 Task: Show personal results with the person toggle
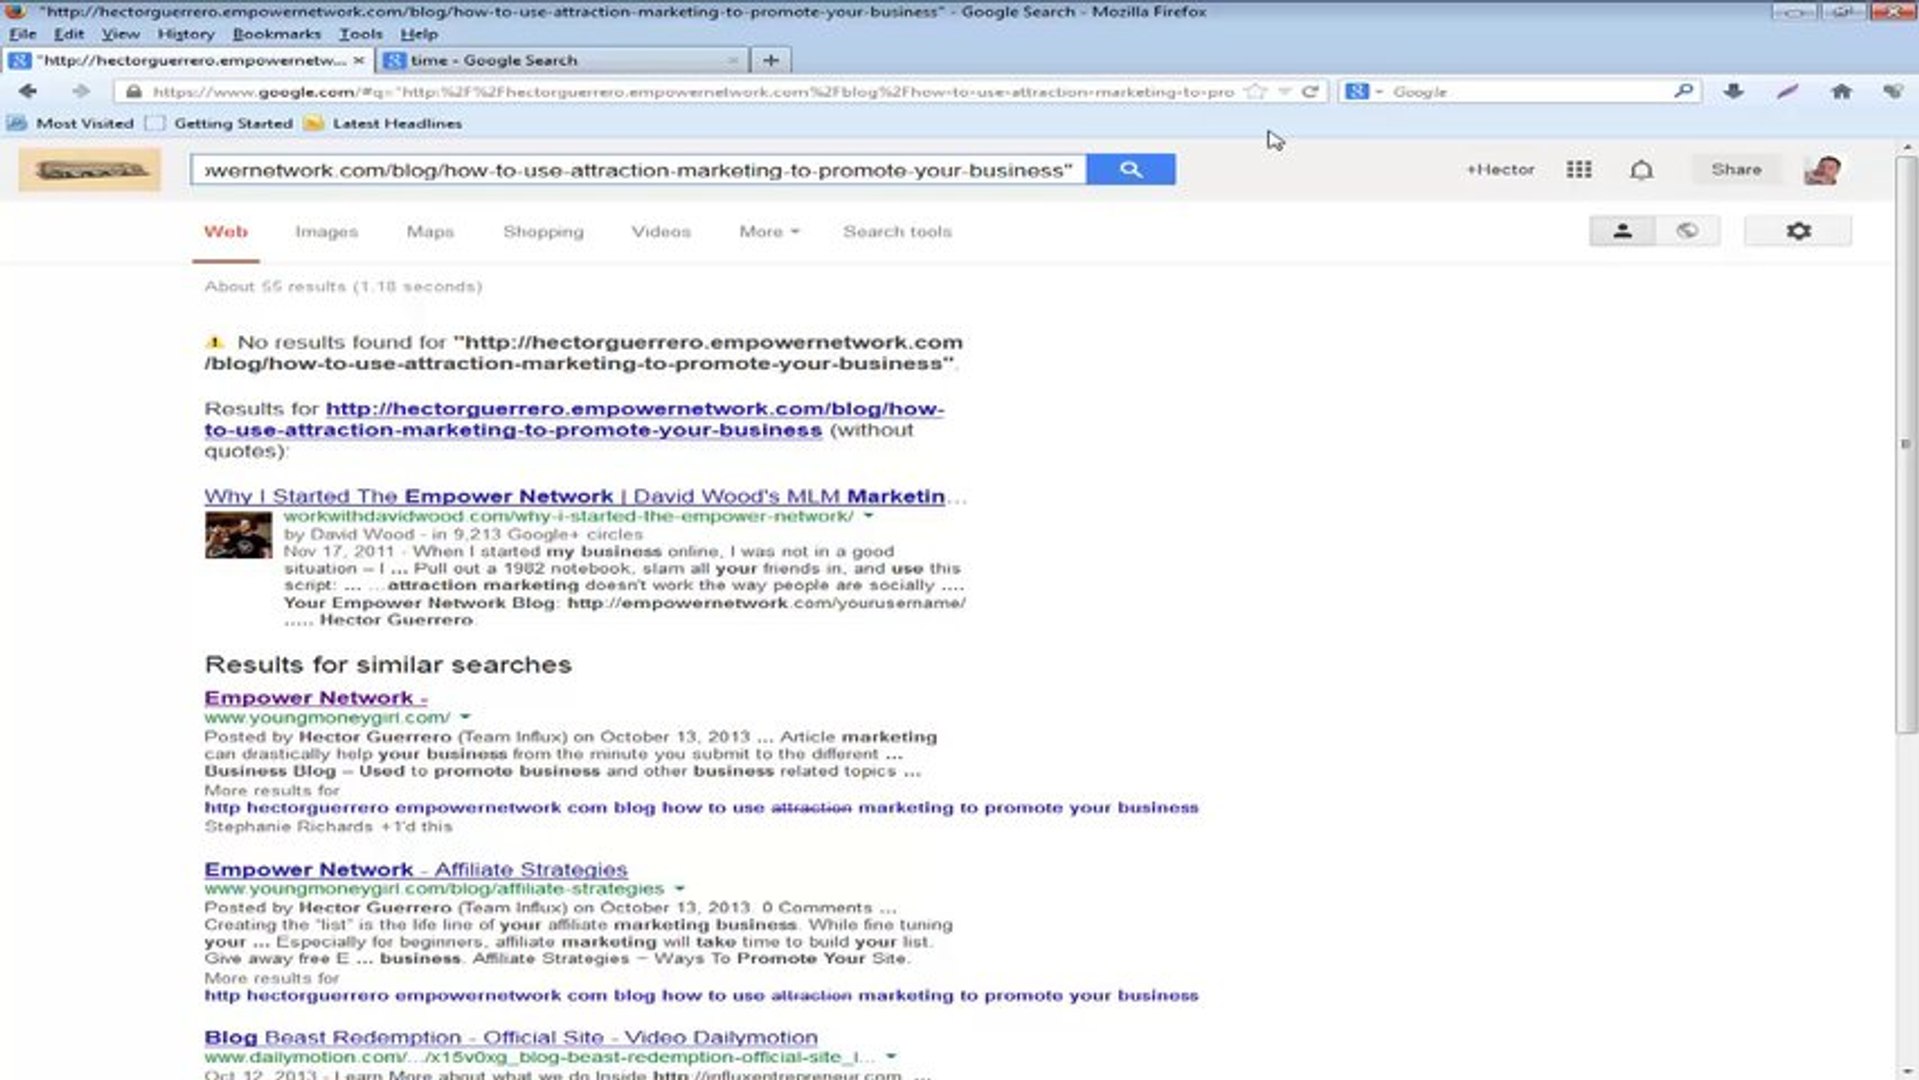(1622, 231)
